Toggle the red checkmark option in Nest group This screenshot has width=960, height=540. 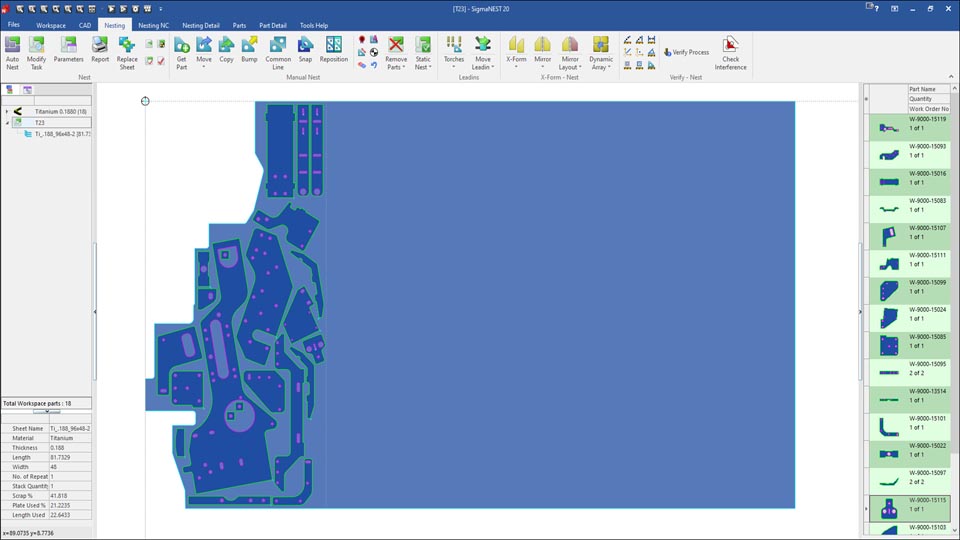[161, 60]
